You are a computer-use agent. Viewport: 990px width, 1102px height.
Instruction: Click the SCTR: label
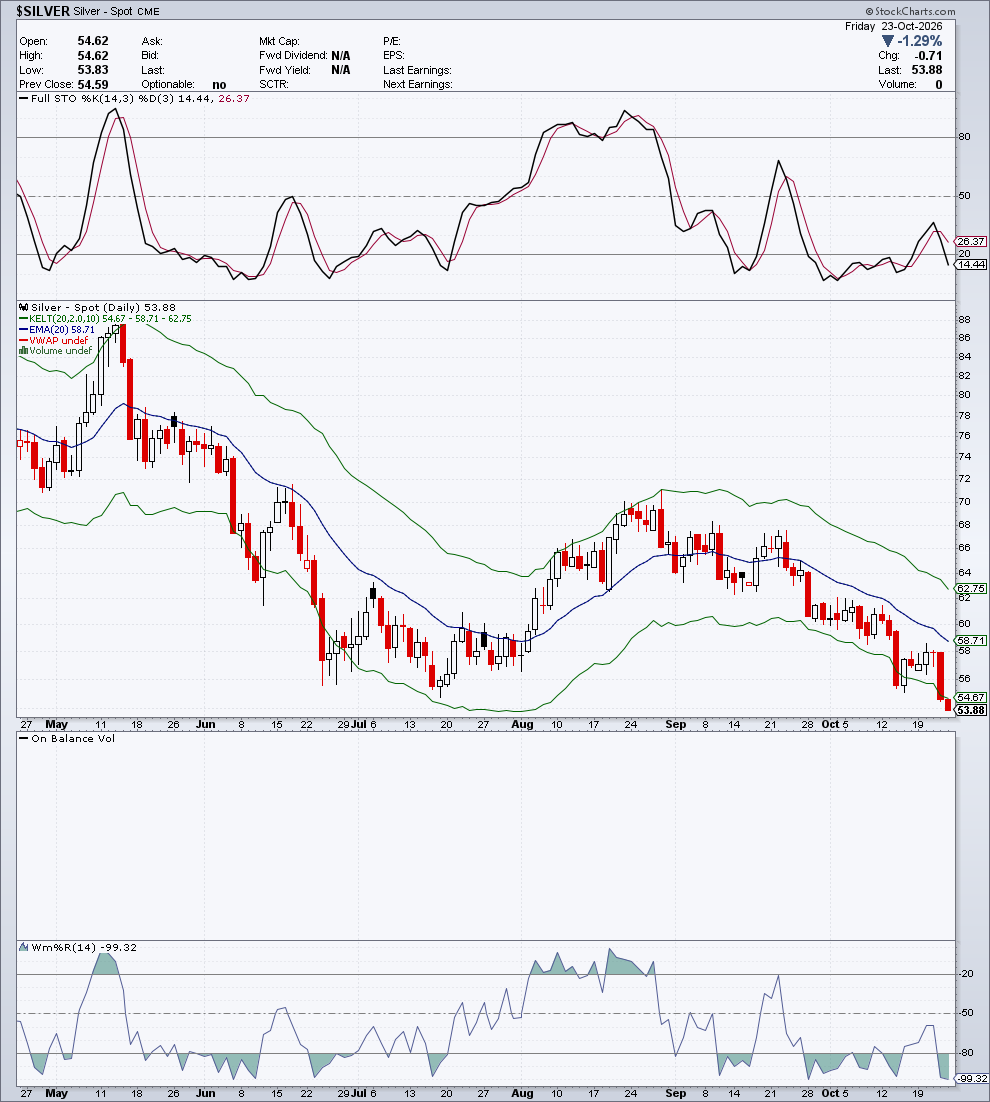(273, 84)
